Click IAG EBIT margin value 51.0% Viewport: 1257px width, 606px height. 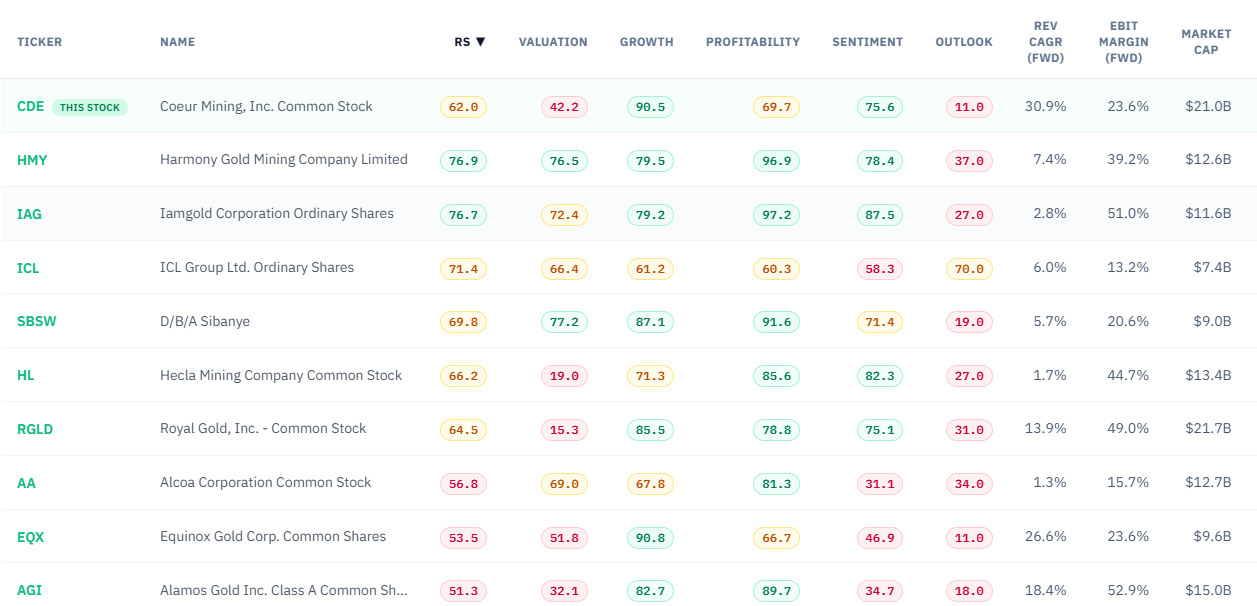[1128, 214]
